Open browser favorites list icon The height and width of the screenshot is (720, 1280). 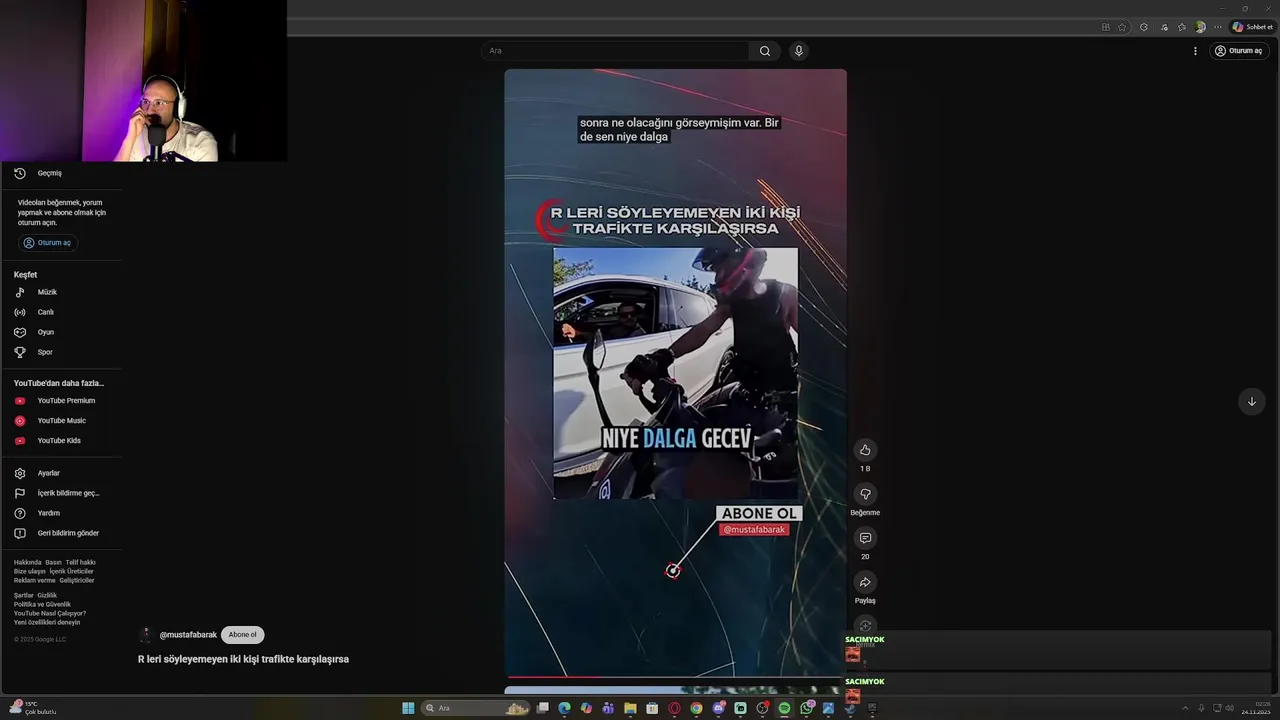tap(1182, 27)
